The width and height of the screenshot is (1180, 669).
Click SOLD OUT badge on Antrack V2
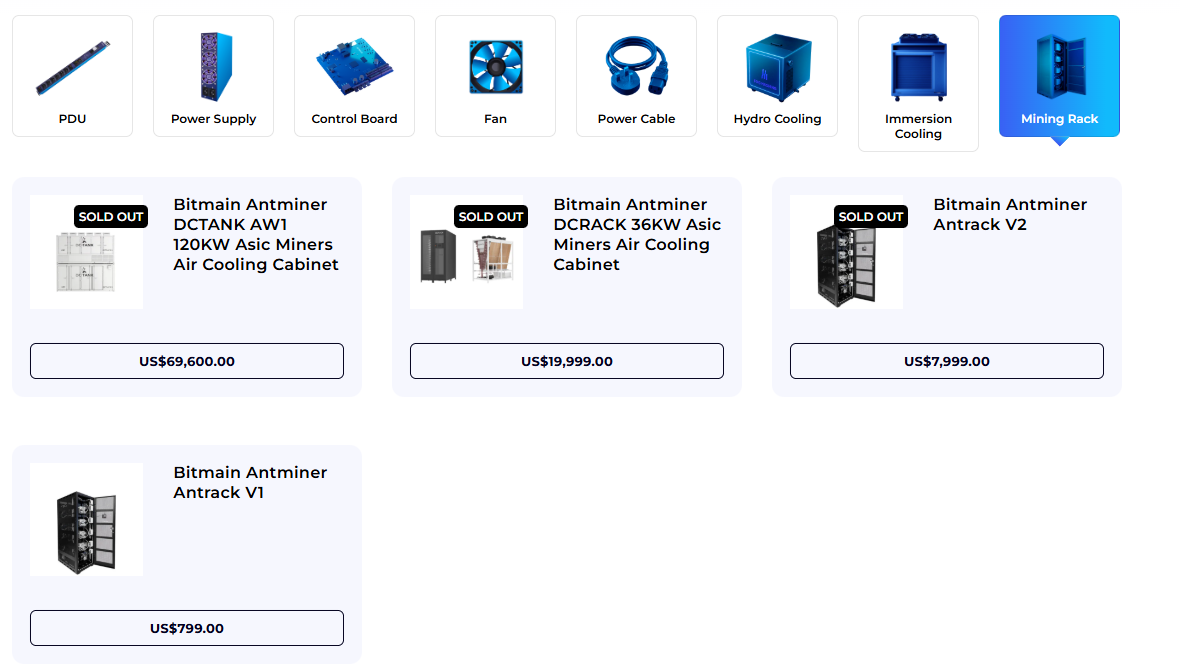click(871, 217)
